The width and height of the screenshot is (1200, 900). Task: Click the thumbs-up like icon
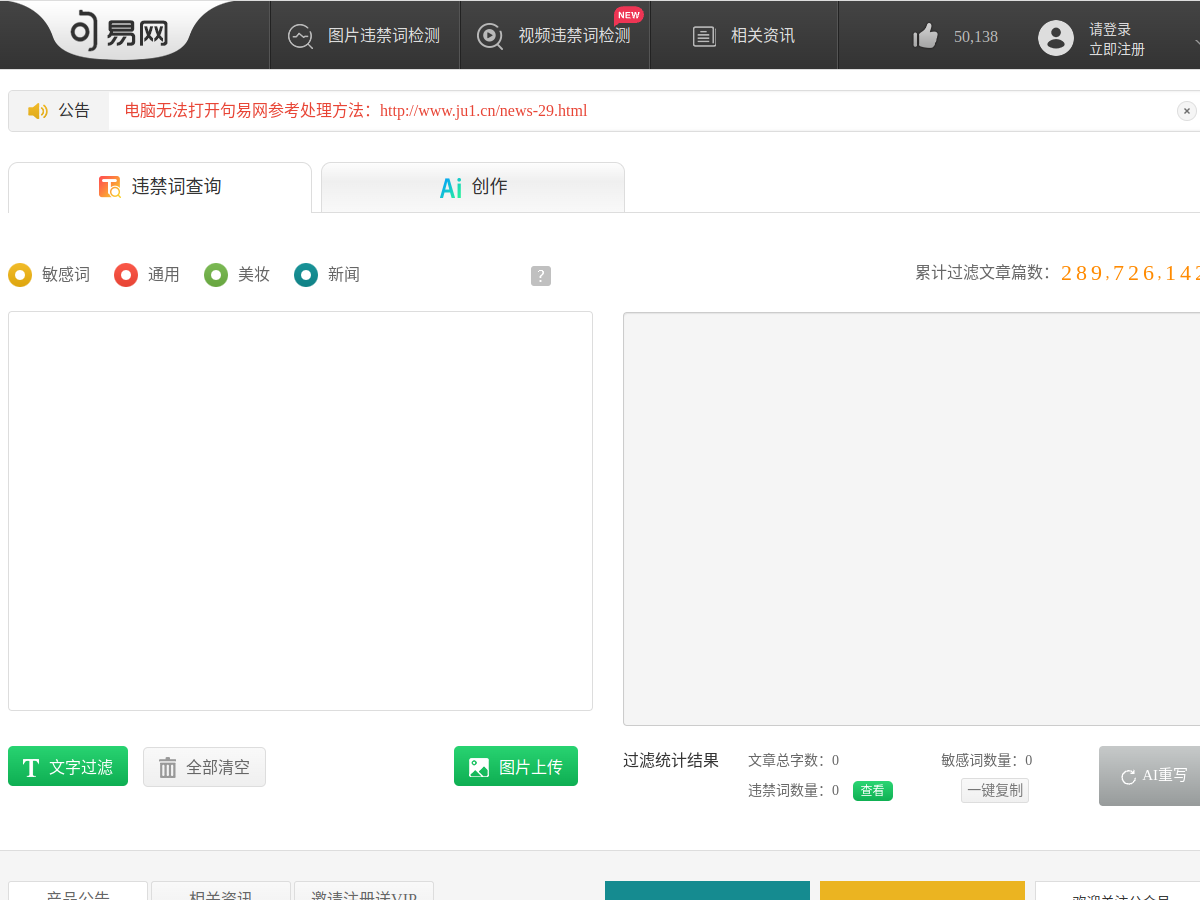coord(926,36)
